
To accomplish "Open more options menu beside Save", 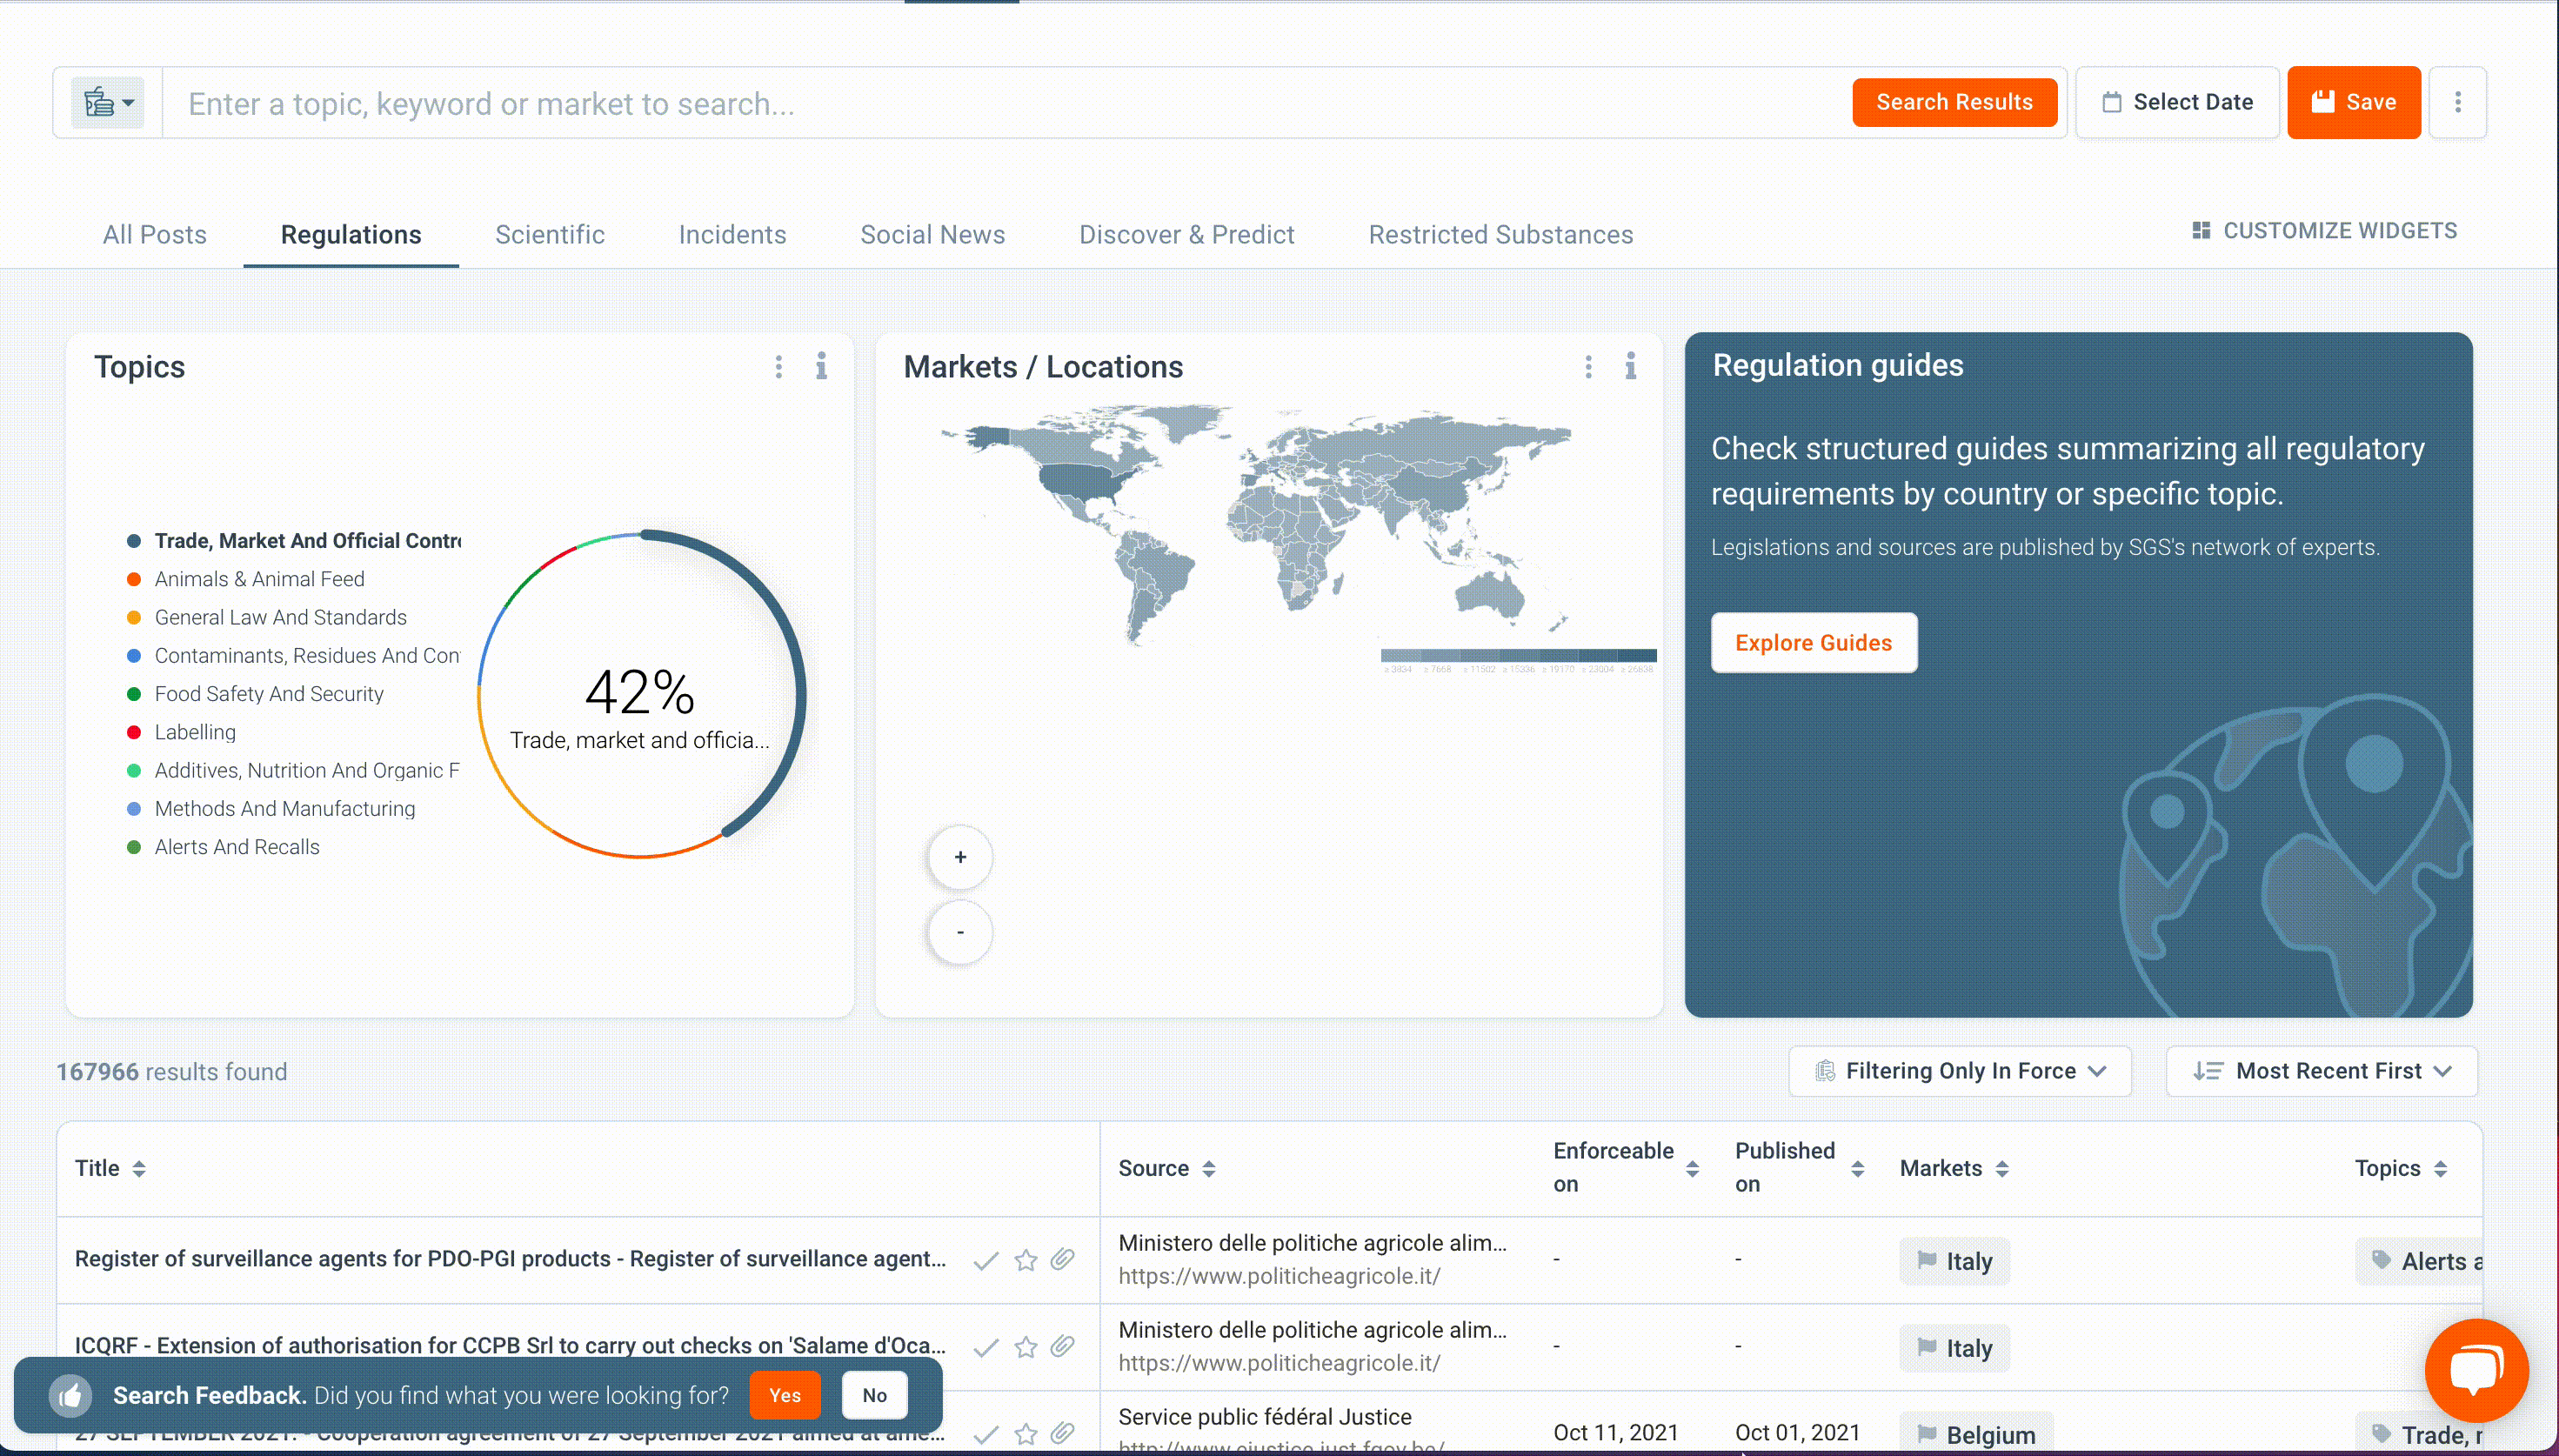I will click(x=2457, y=103).
